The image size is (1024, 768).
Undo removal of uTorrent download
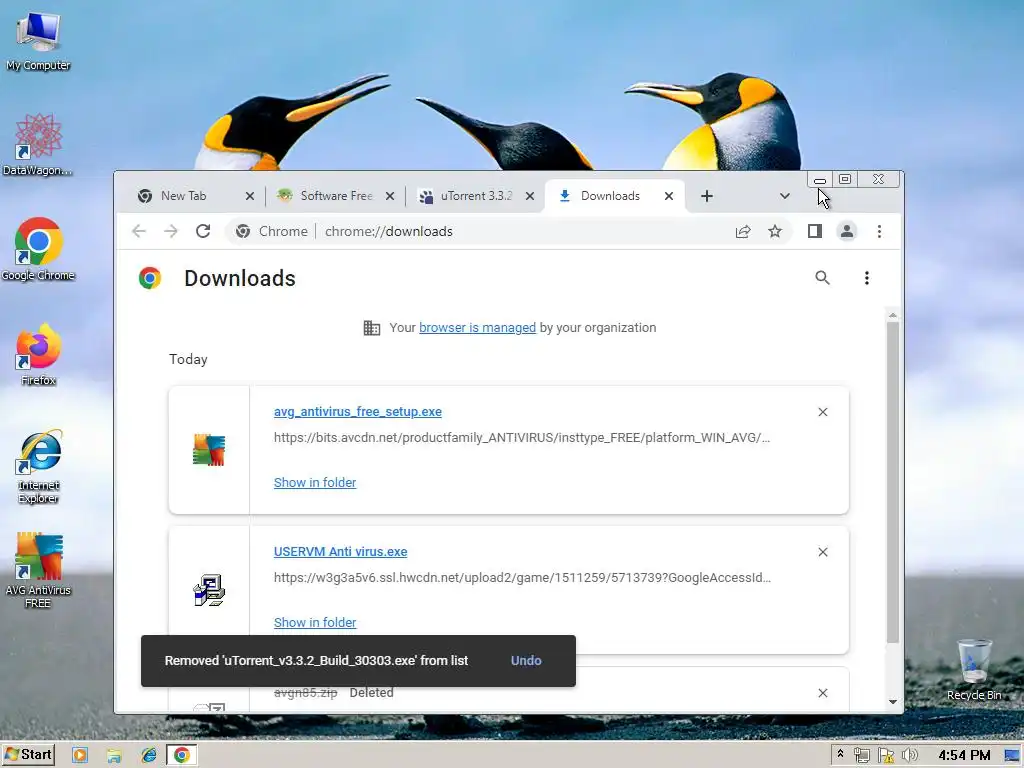coord(526,660)
